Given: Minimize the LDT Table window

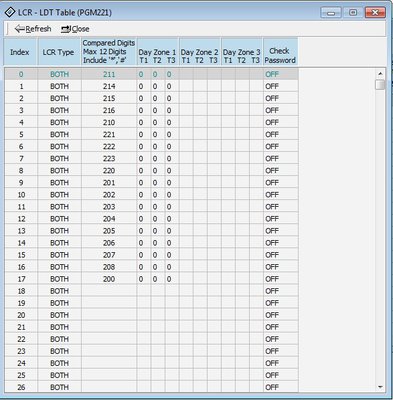Looking at the screenshot, I should (331, 13).
